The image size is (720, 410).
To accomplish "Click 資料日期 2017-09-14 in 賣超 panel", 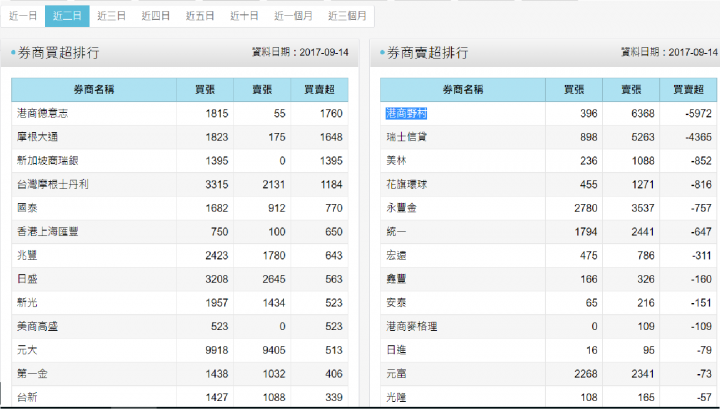I will tap(669, 52).
